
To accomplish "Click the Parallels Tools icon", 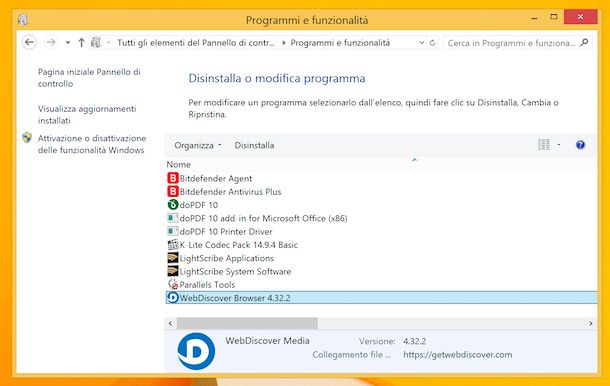I will click(173, 284).
